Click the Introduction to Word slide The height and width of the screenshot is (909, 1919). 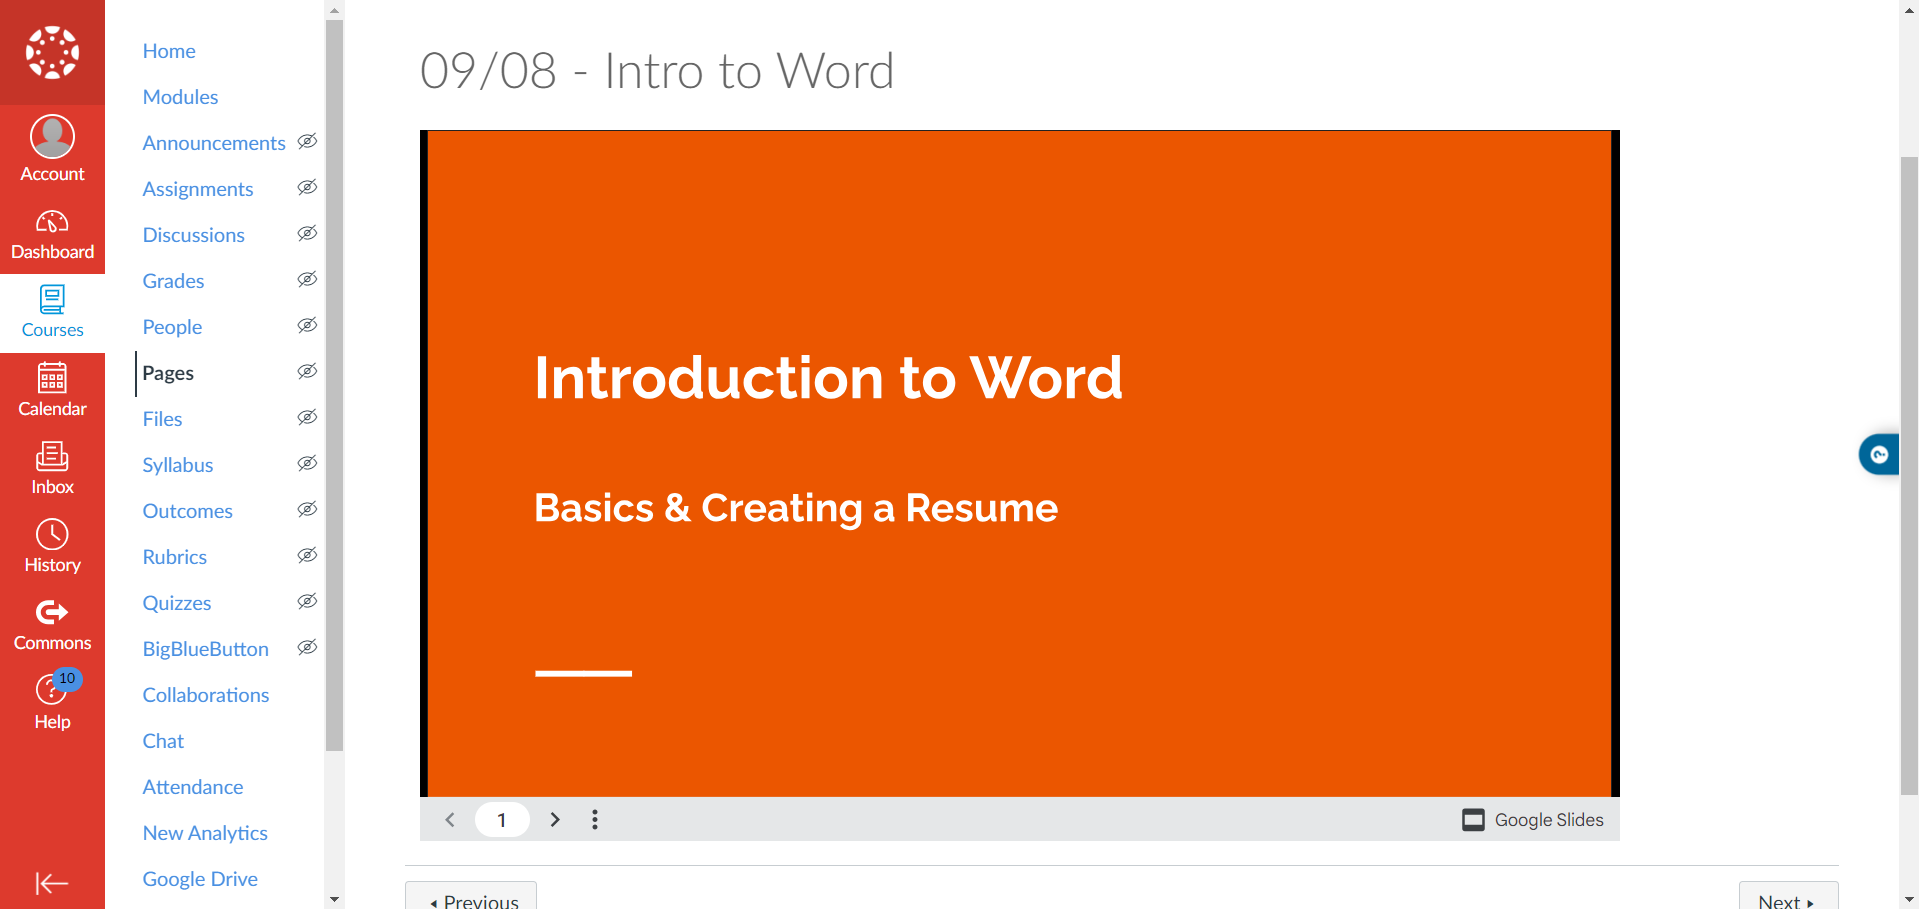tap(1020, 463)
